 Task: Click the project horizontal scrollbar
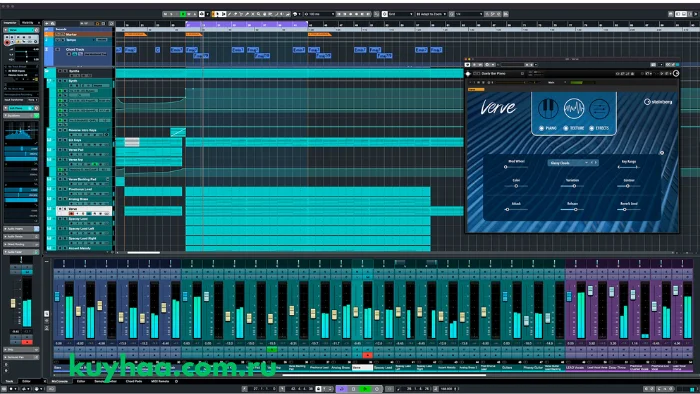click(143, 253)
